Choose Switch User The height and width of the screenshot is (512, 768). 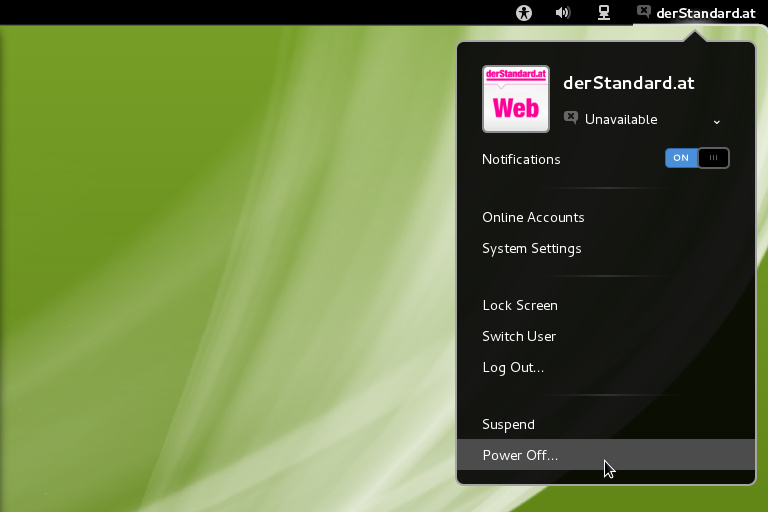(x=605, y=336)
